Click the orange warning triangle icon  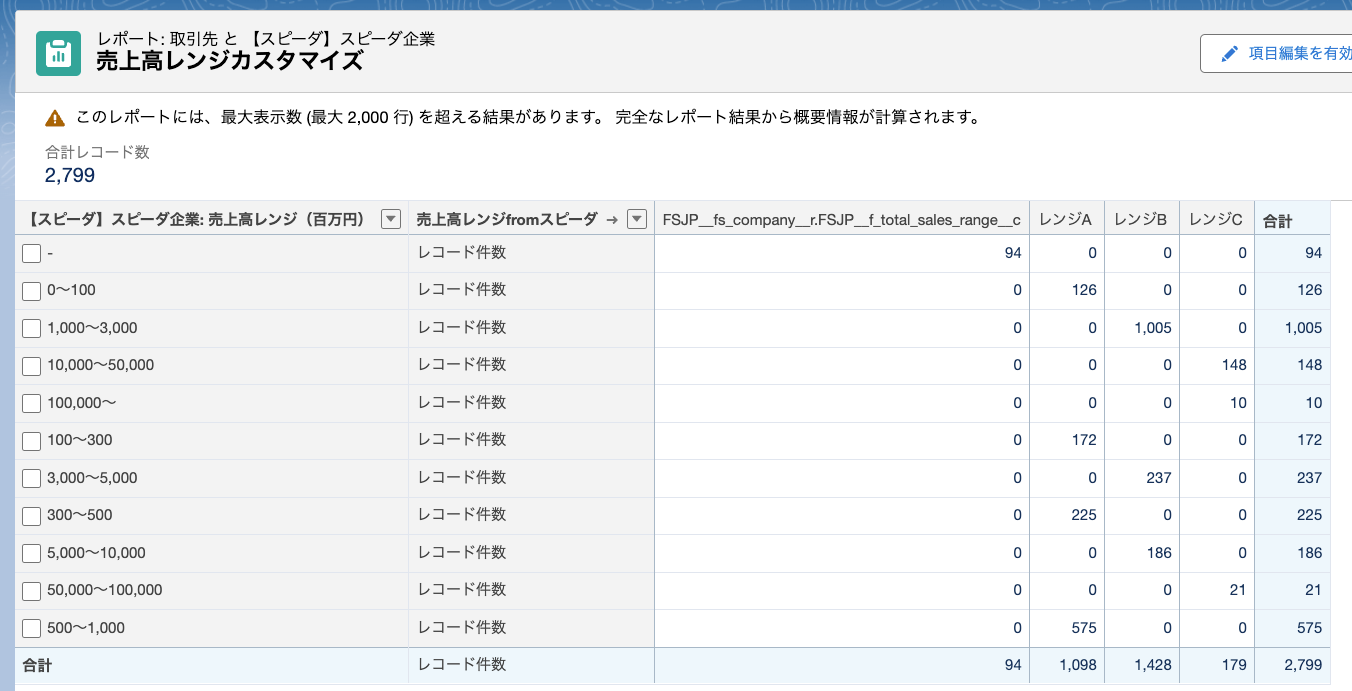(x=55, y=118)
